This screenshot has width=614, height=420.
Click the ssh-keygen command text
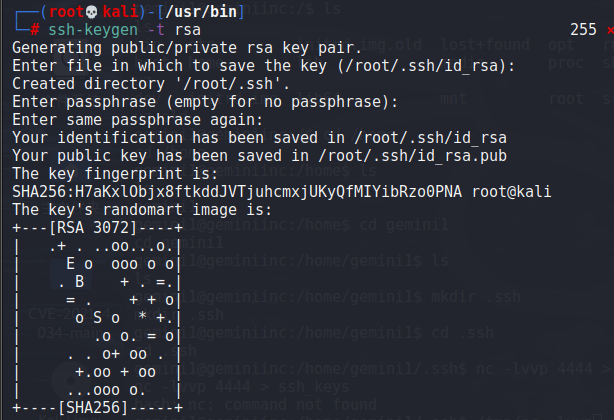point(90,29)
